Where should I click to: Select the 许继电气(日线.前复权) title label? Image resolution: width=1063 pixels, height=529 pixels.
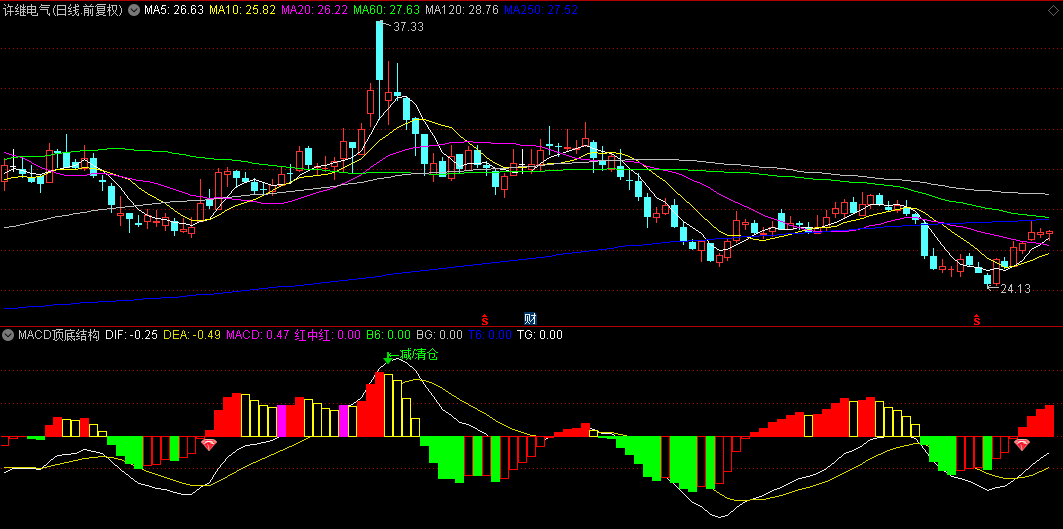point(64,10)
